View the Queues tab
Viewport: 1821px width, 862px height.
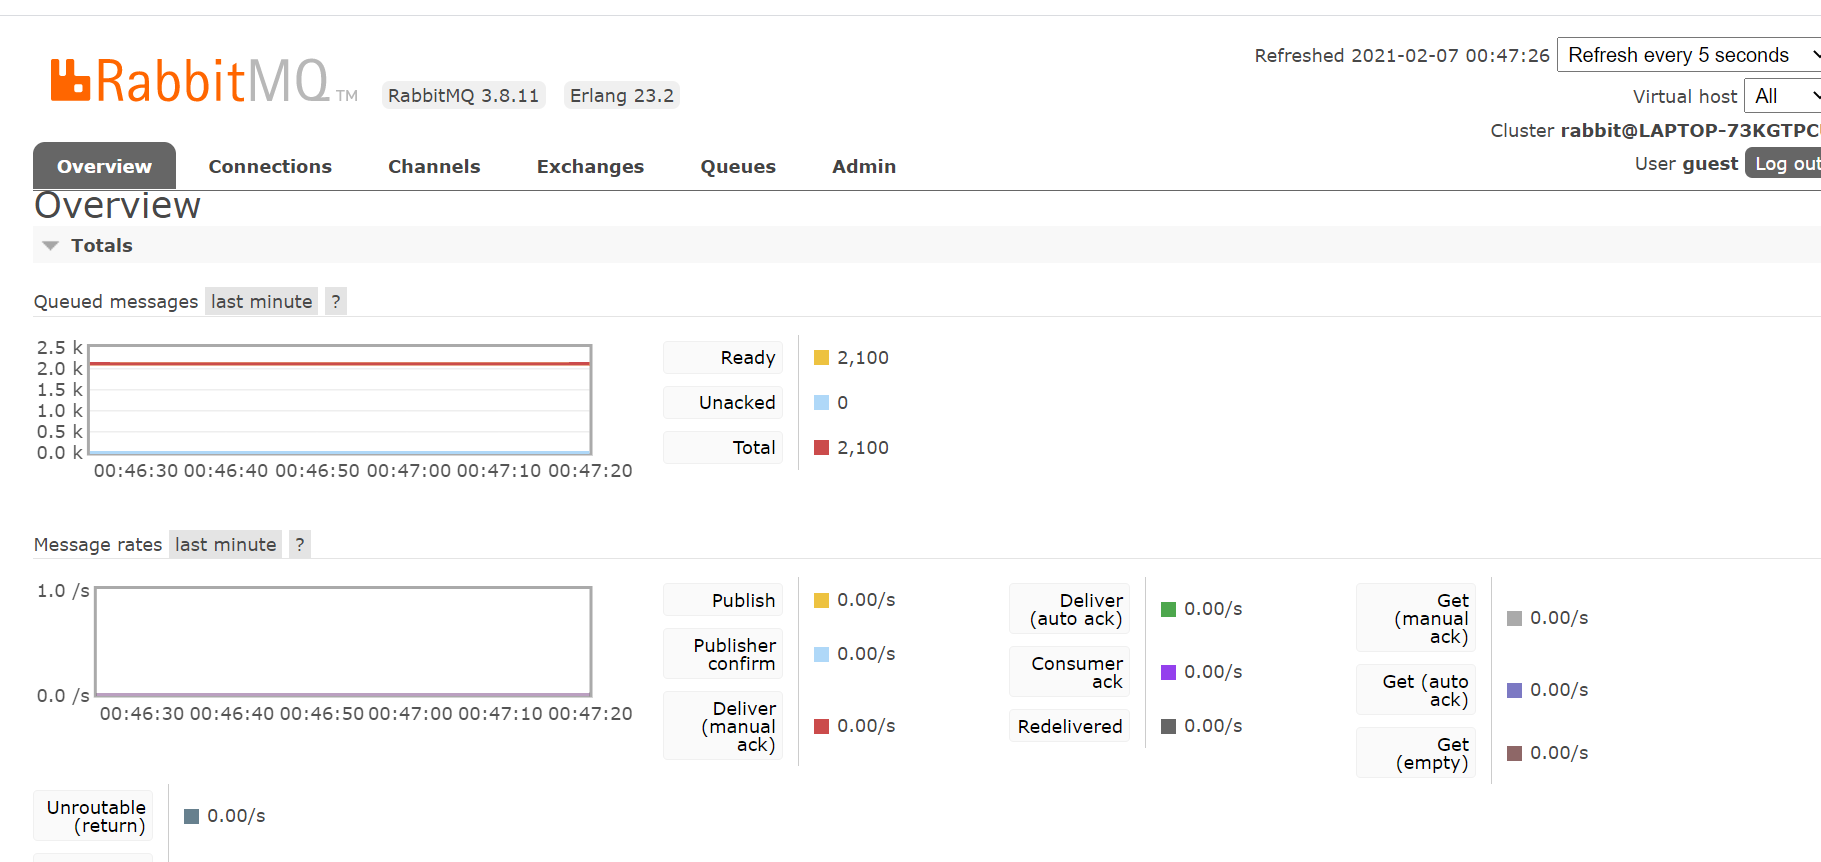[x=738, y=166]
